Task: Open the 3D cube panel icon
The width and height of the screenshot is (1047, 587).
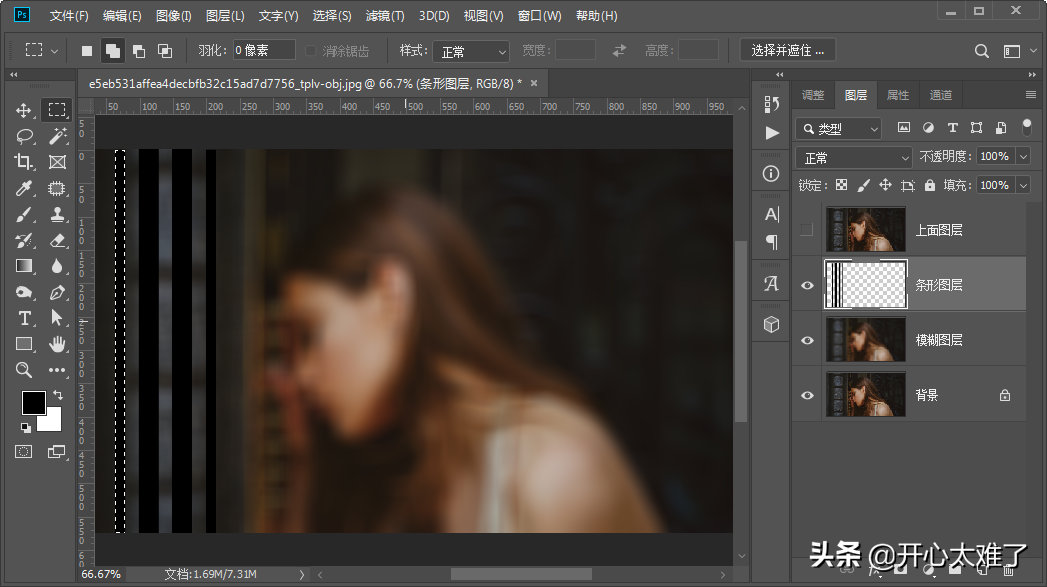Action: point(771,325)
